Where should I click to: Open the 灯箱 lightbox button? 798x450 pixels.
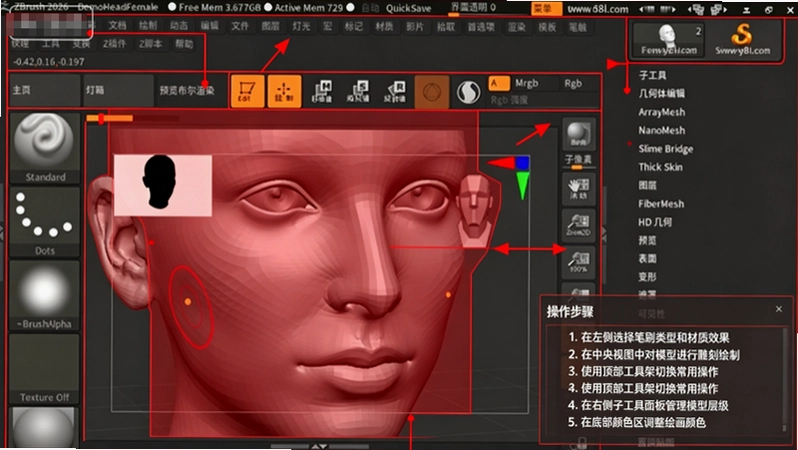118,91
